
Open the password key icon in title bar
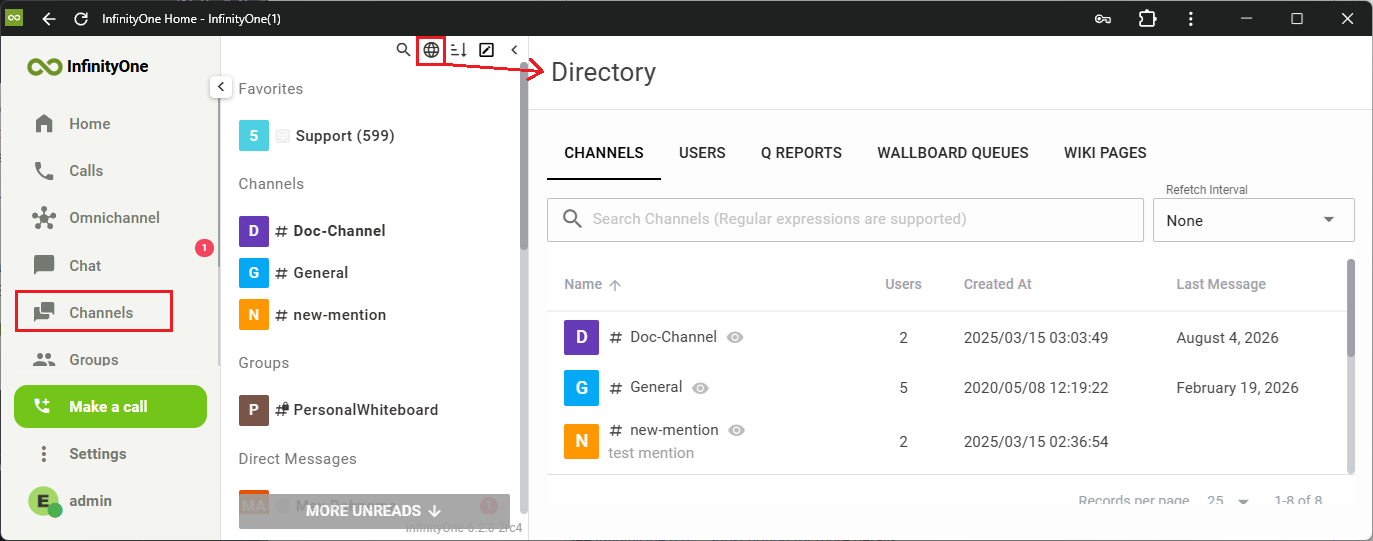1103,19
